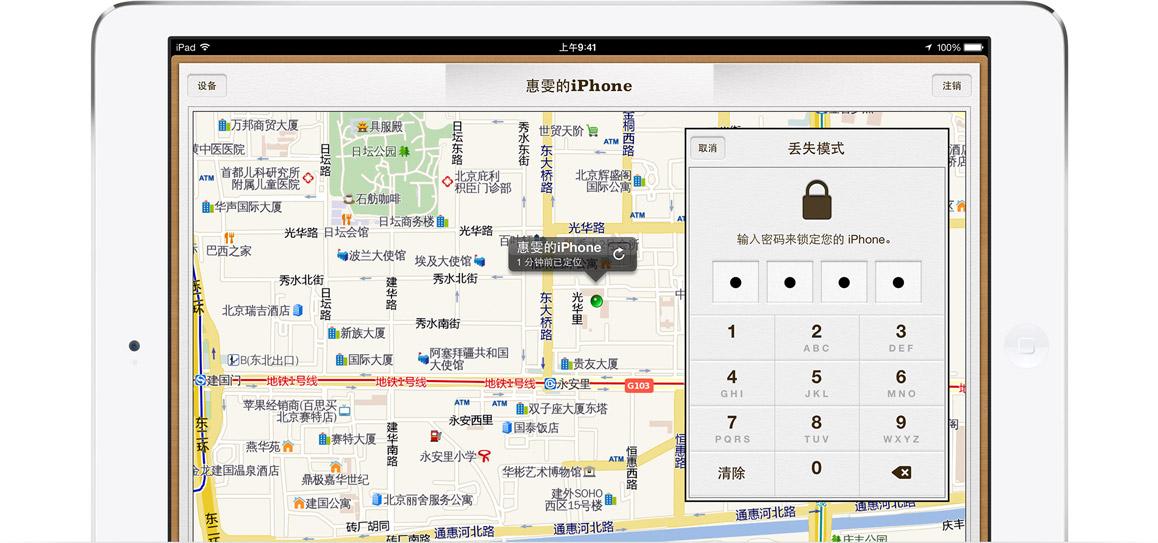Screen dimensions: 1158x543
Task: Tap the 阿塞拜疆共和国大使馆 map label
Action: (469, 359)
